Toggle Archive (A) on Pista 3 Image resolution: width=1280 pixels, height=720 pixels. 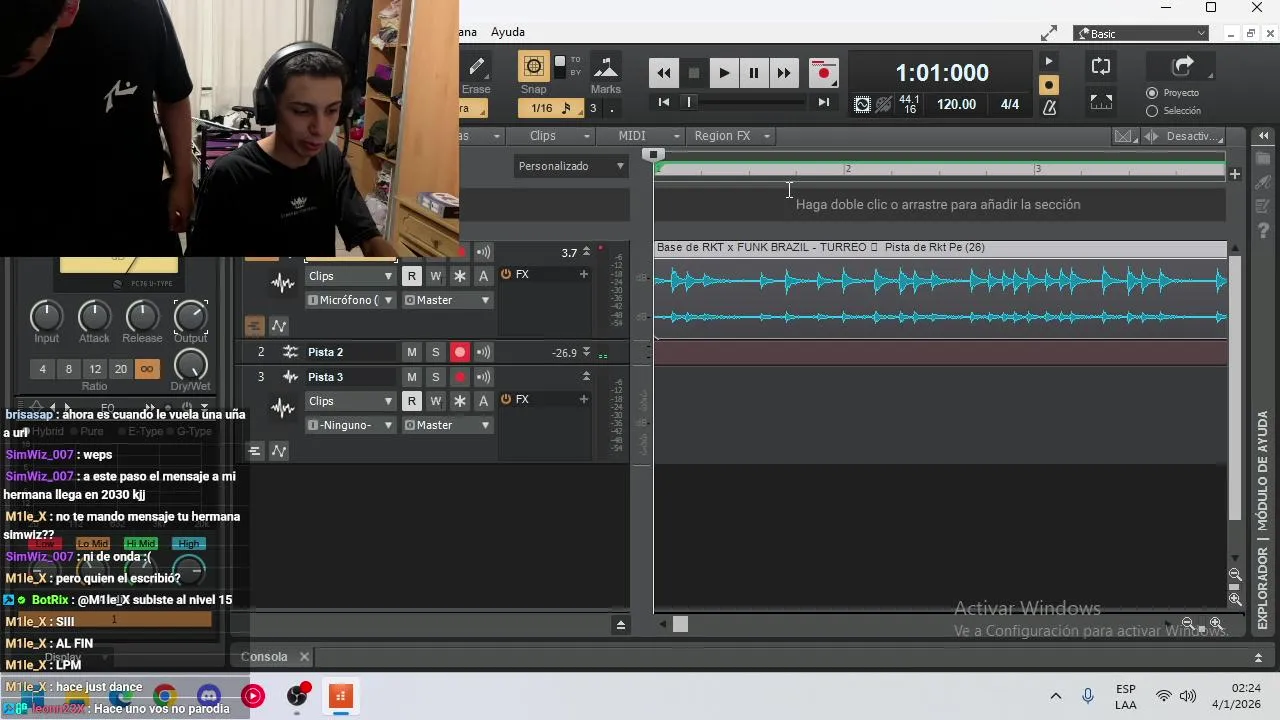pyautogui.click(x=483, y=401)
